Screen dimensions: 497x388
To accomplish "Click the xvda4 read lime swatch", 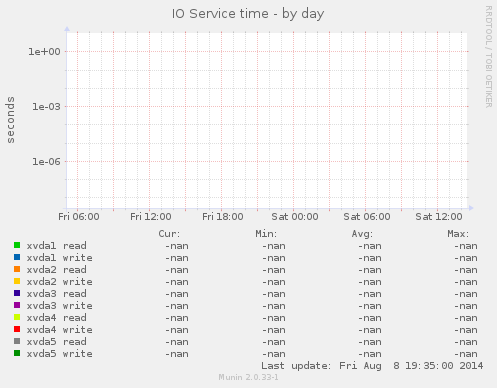I will (17, 317).
